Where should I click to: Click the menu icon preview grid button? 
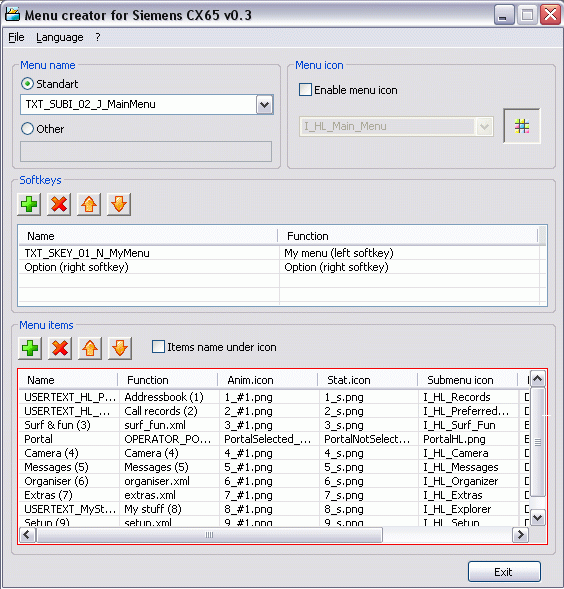pyautogui.click(x=522, y=126)
